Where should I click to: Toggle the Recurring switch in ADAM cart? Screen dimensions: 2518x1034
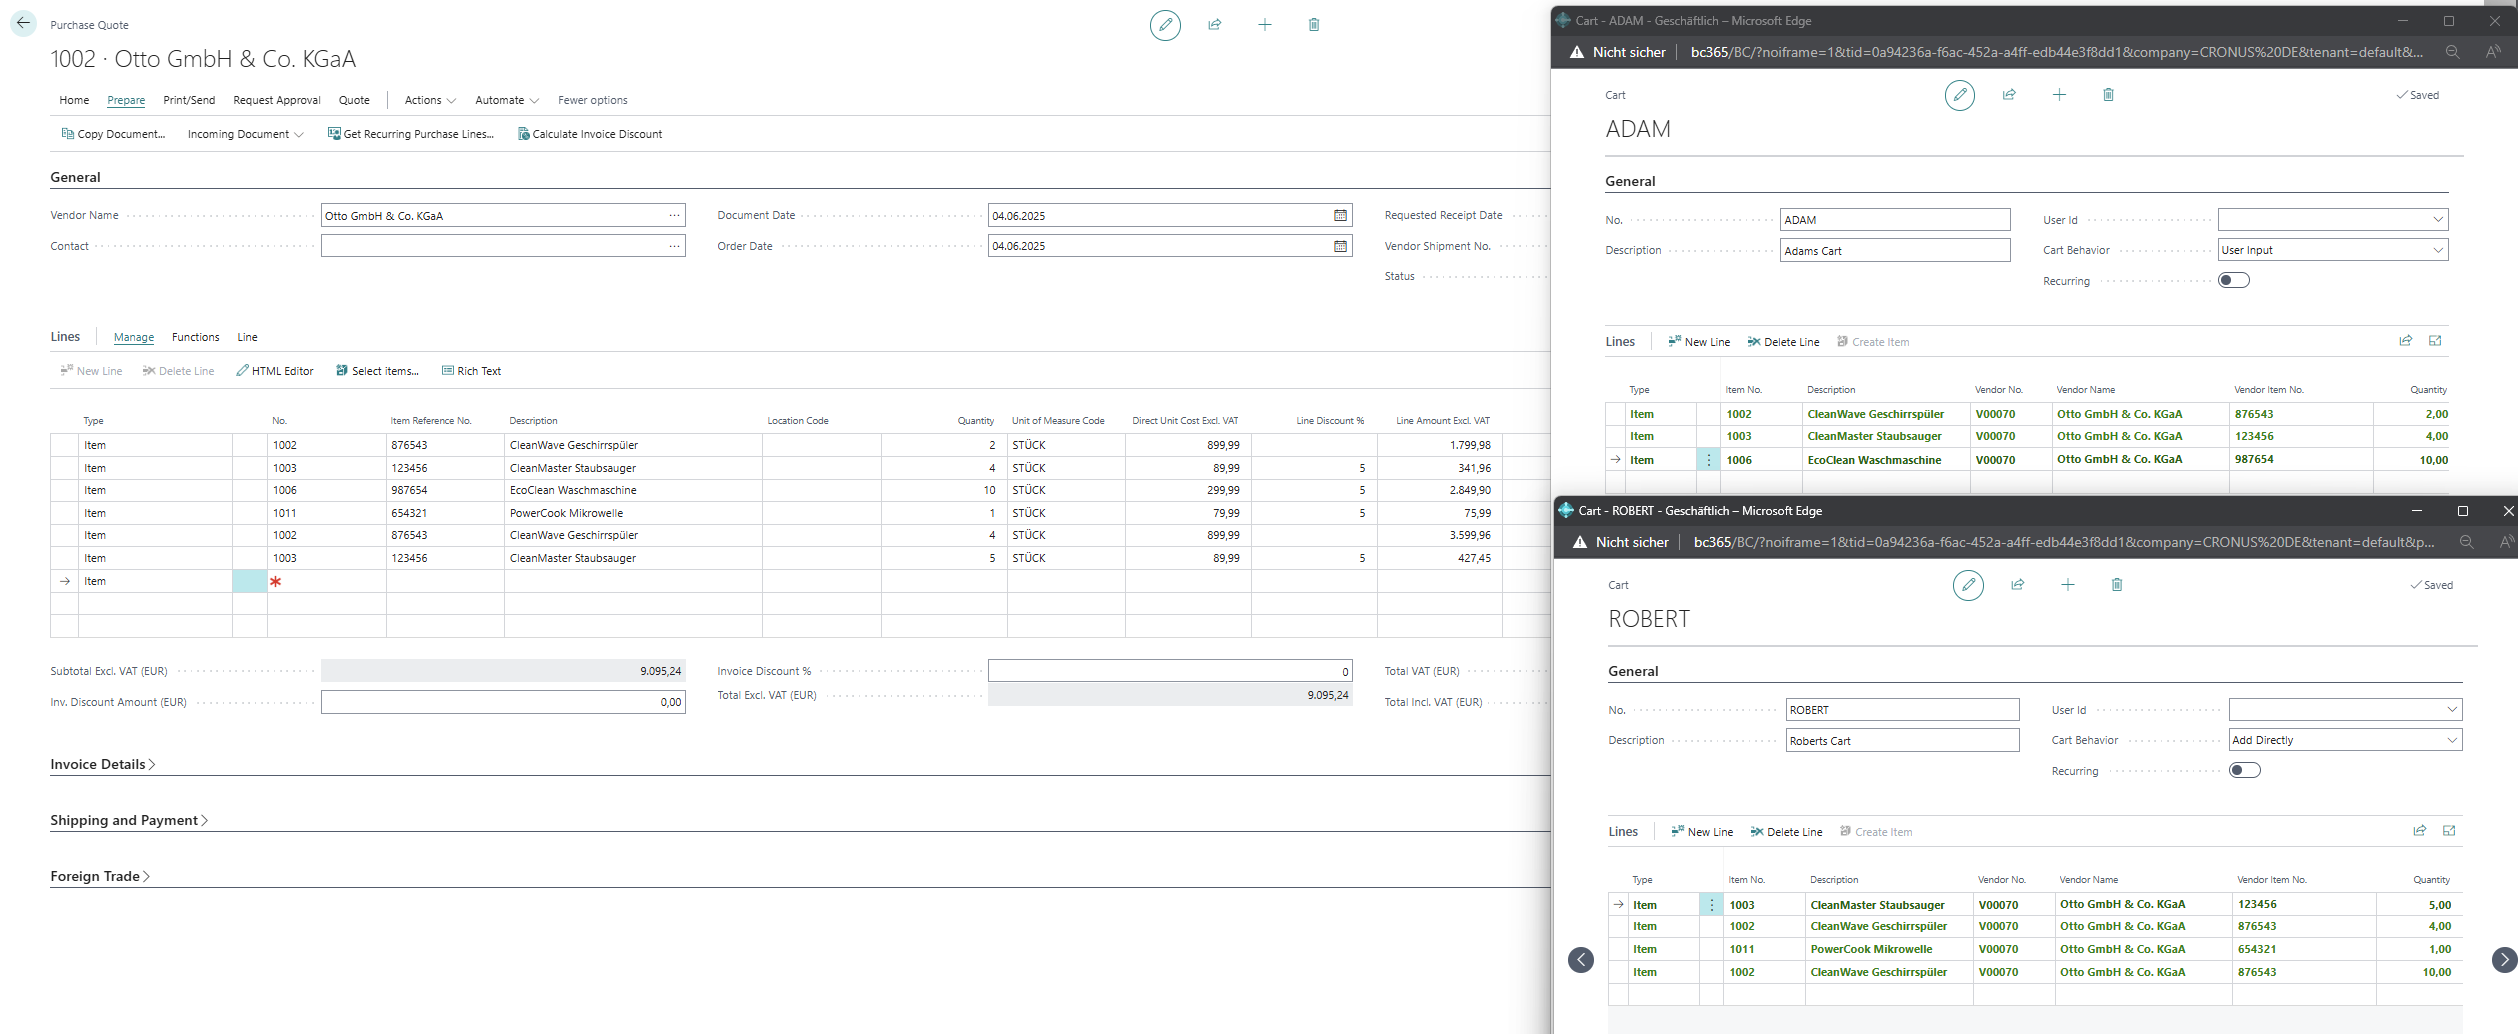point(2233,281)
